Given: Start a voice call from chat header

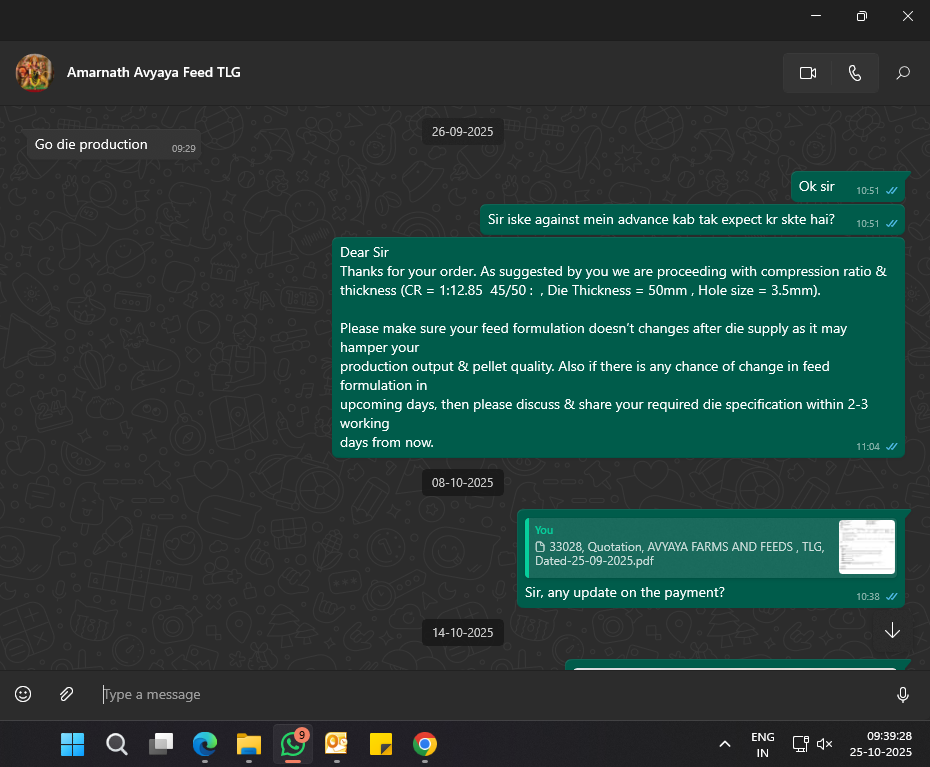Looking at the screenshot, I should (x=854, y=73).
